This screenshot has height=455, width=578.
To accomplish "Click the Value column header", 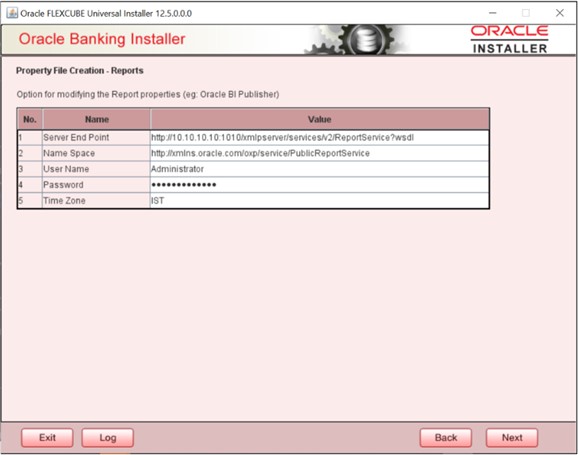I will click(320, 119).
